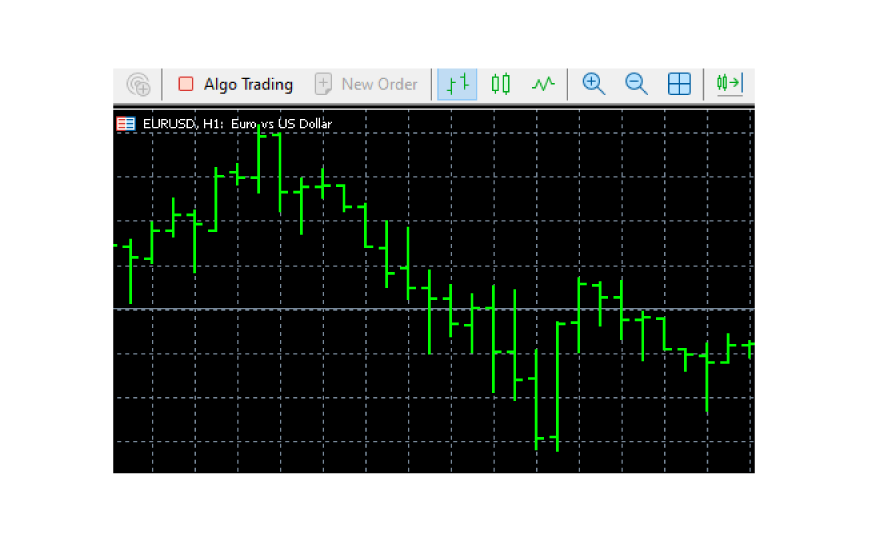Switch chart to line chart mode

[543, 84]
